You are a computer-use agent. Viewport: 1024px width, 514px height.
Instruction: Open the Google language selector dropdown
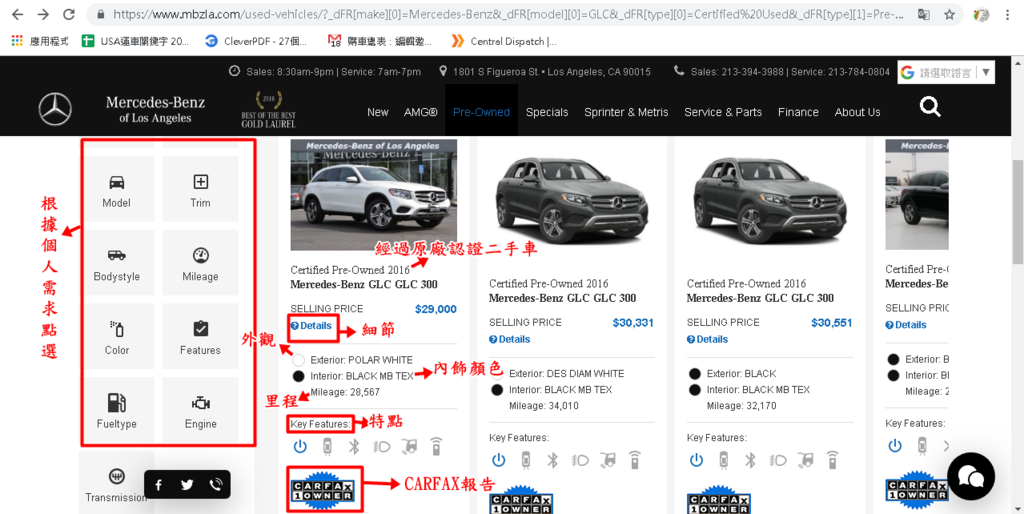[x=946, y=72]
